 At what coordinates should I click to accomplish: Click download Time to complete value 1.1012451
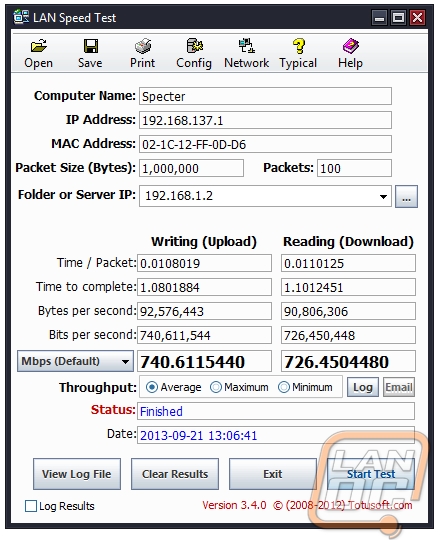click(x=348, y=287)
